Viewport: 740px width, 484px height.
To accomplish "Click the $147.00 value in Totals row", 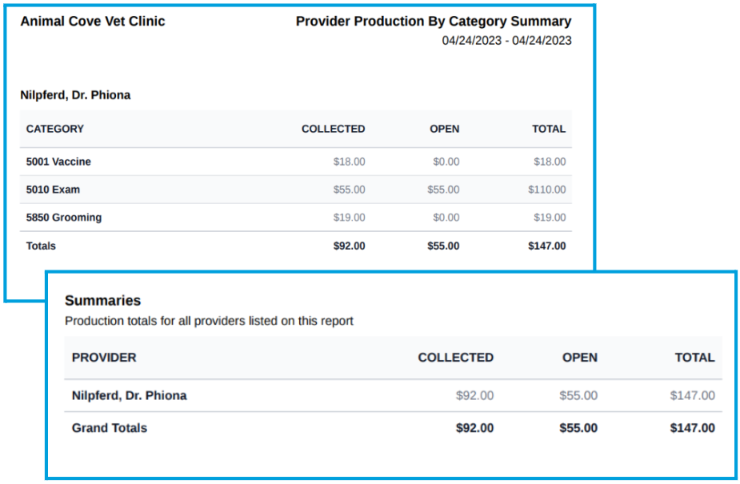I will [x=547, y=246].
